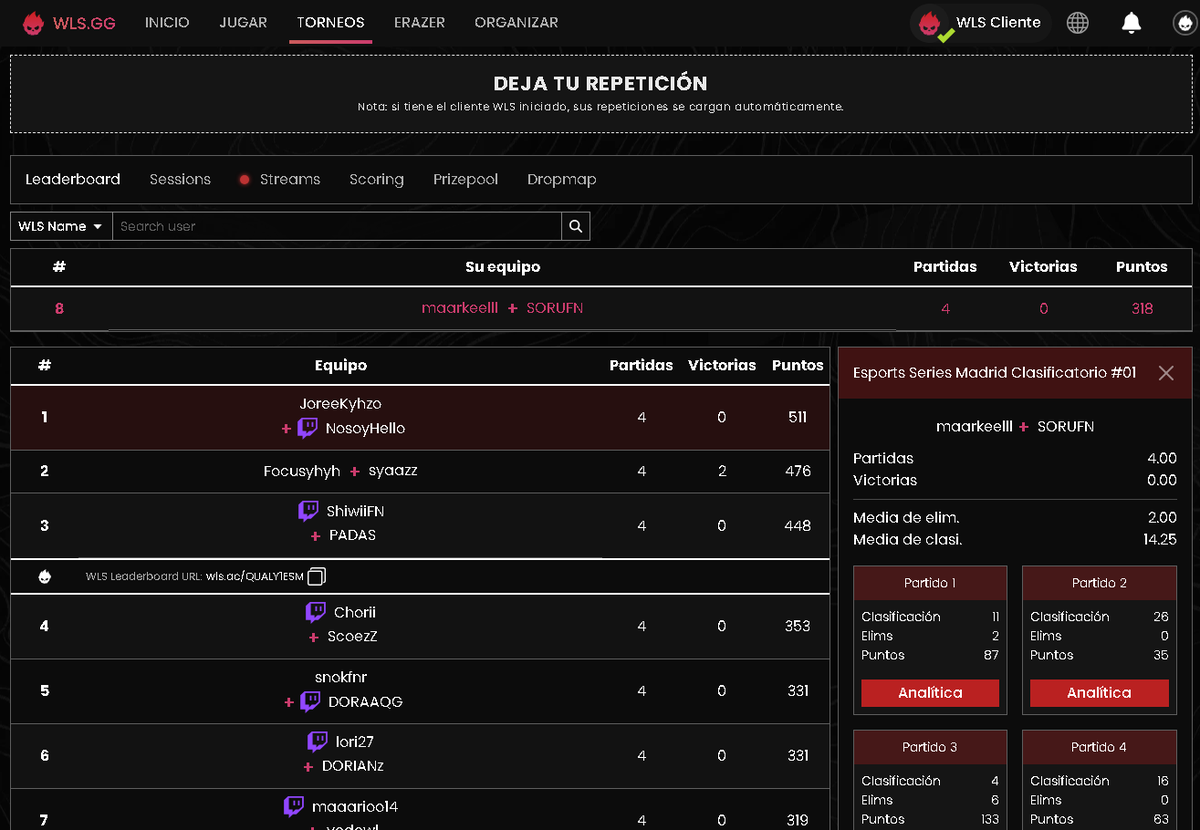Screen dimensions: 1200x830
Task: Select player PADAS in rank 3
Action: coord(352,536)
